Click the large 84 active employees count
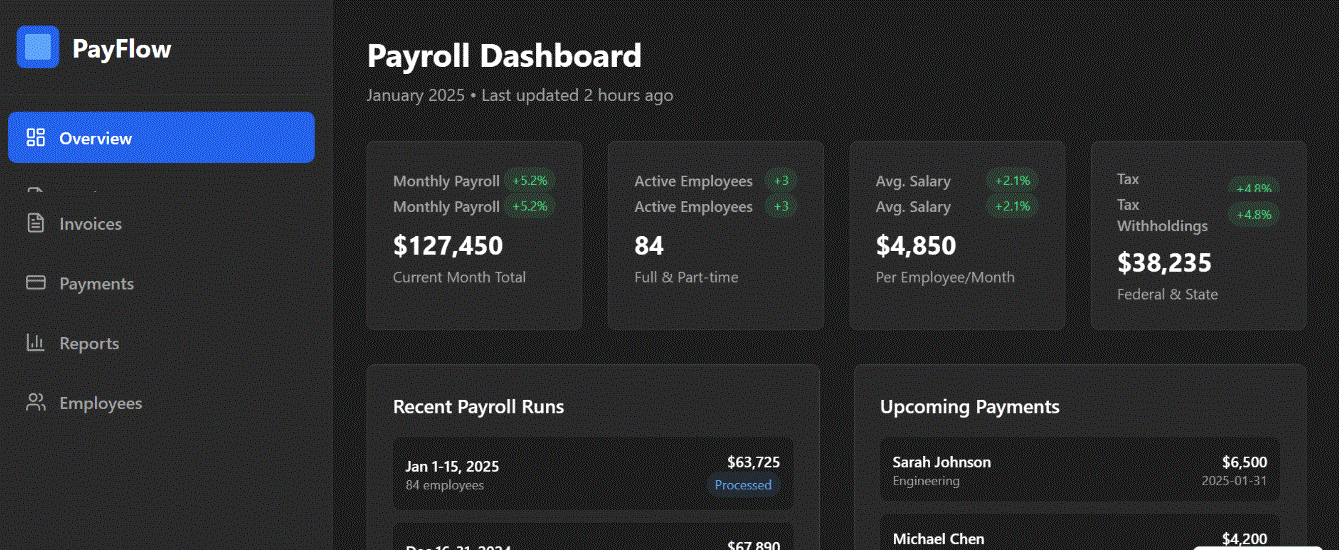 649,245
